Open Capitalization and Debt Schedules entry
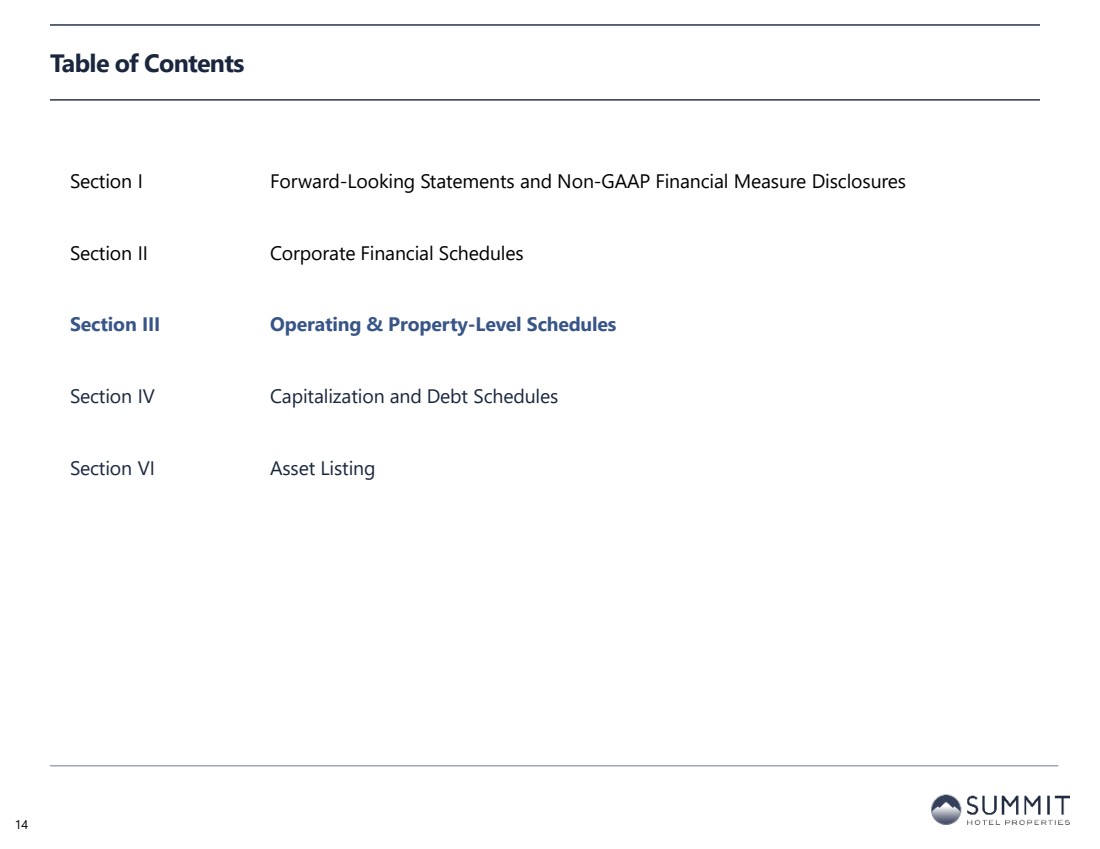The width and height of the screenshot is (1100, 849). click(414, 397)
